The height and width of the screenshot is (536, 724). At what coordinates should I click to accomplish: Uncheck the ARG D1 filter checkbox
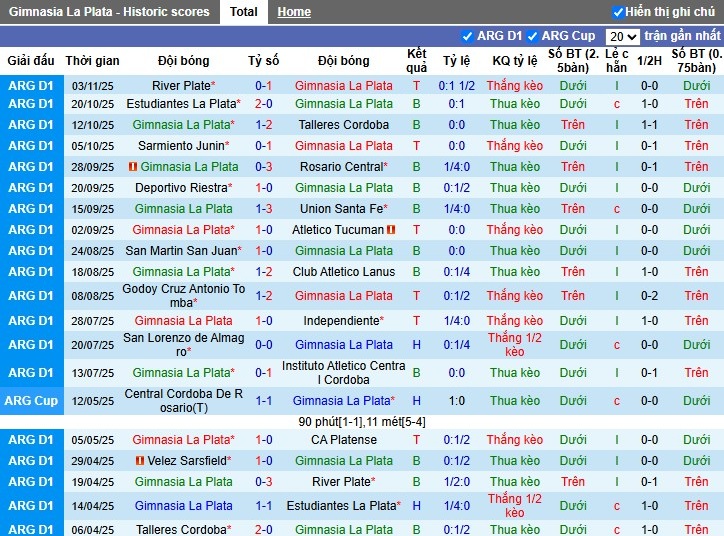pyautogui.click(x=467, y=36)
